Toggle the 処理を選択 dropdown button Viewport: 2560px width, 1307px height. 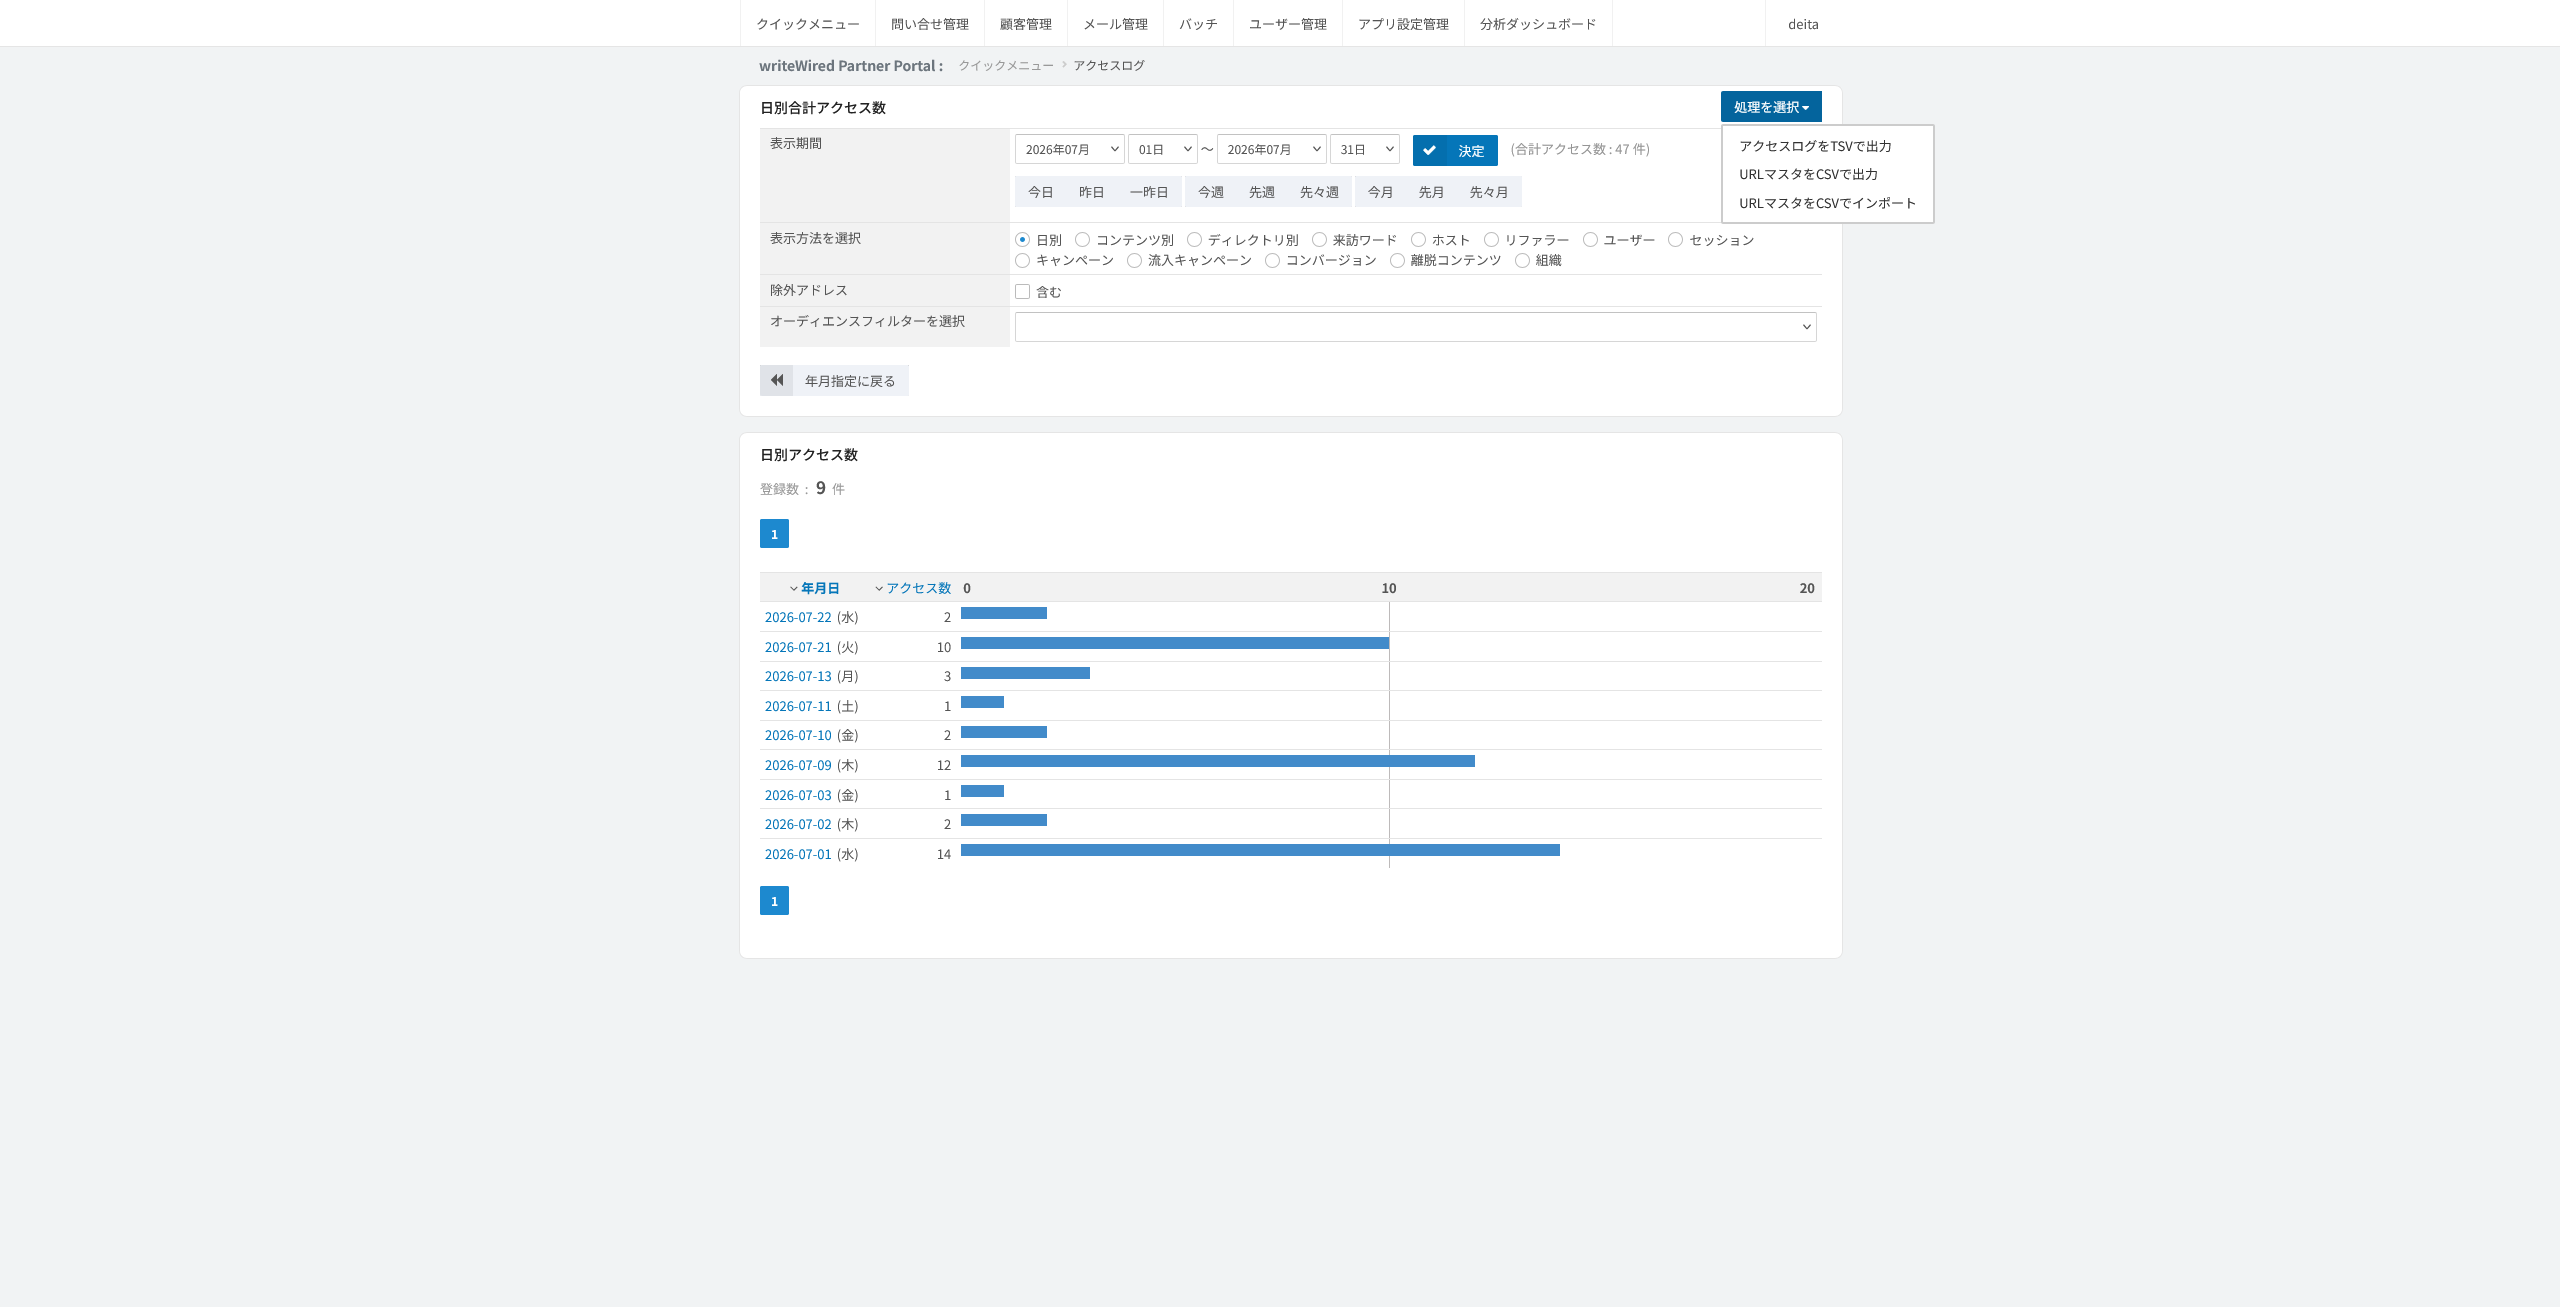click(1771, 107)
